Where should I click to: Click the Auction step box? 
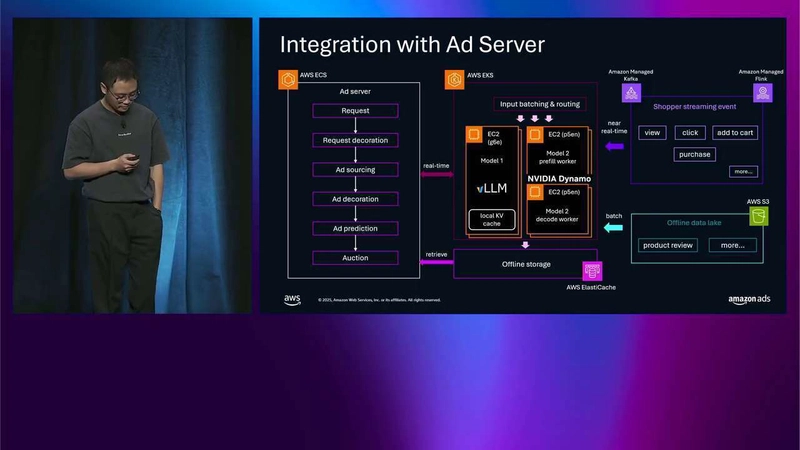tap(355, 258)
